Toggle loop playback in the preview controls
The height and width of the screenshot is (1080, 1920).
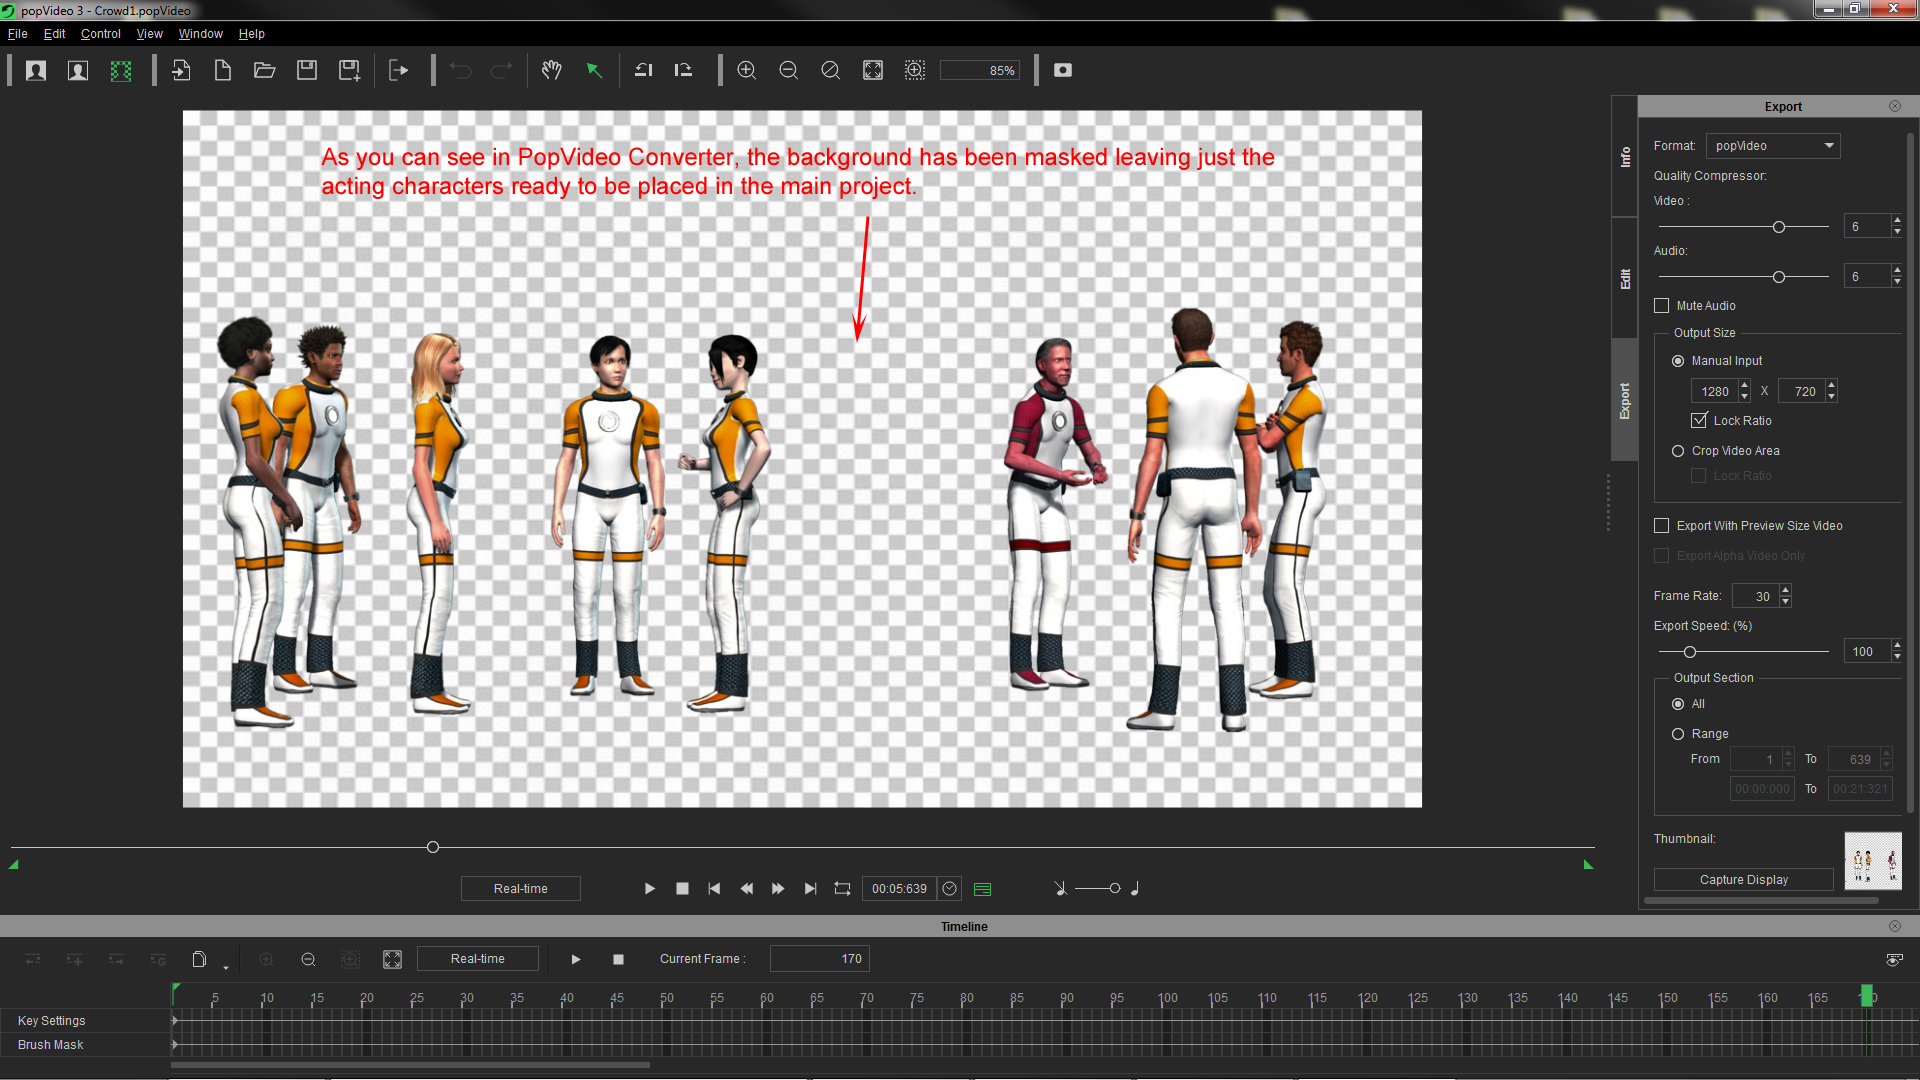click(843, 888)
